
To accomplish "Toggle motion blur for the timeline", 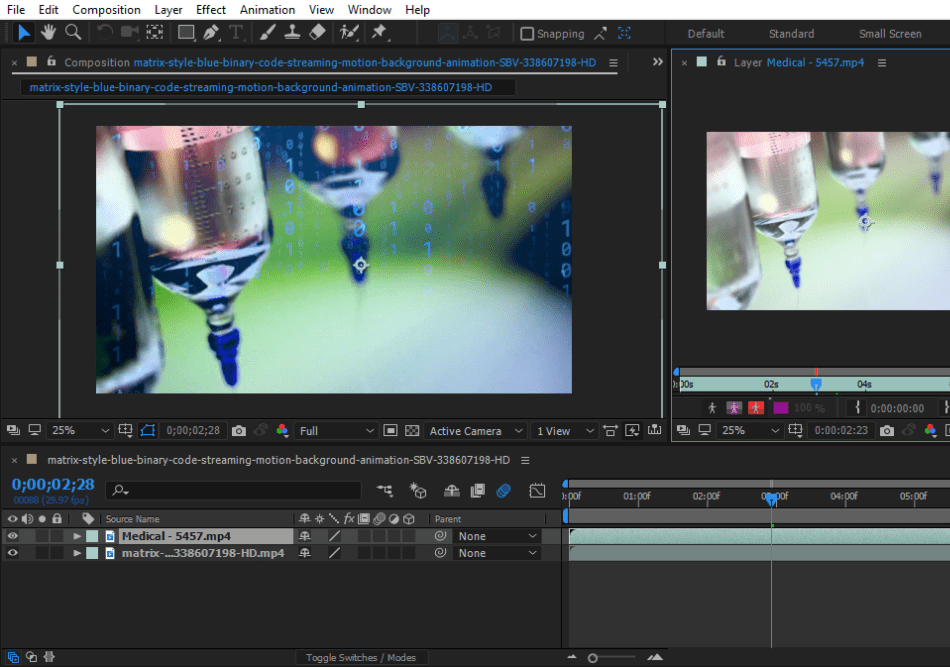I will pos(503,490).
